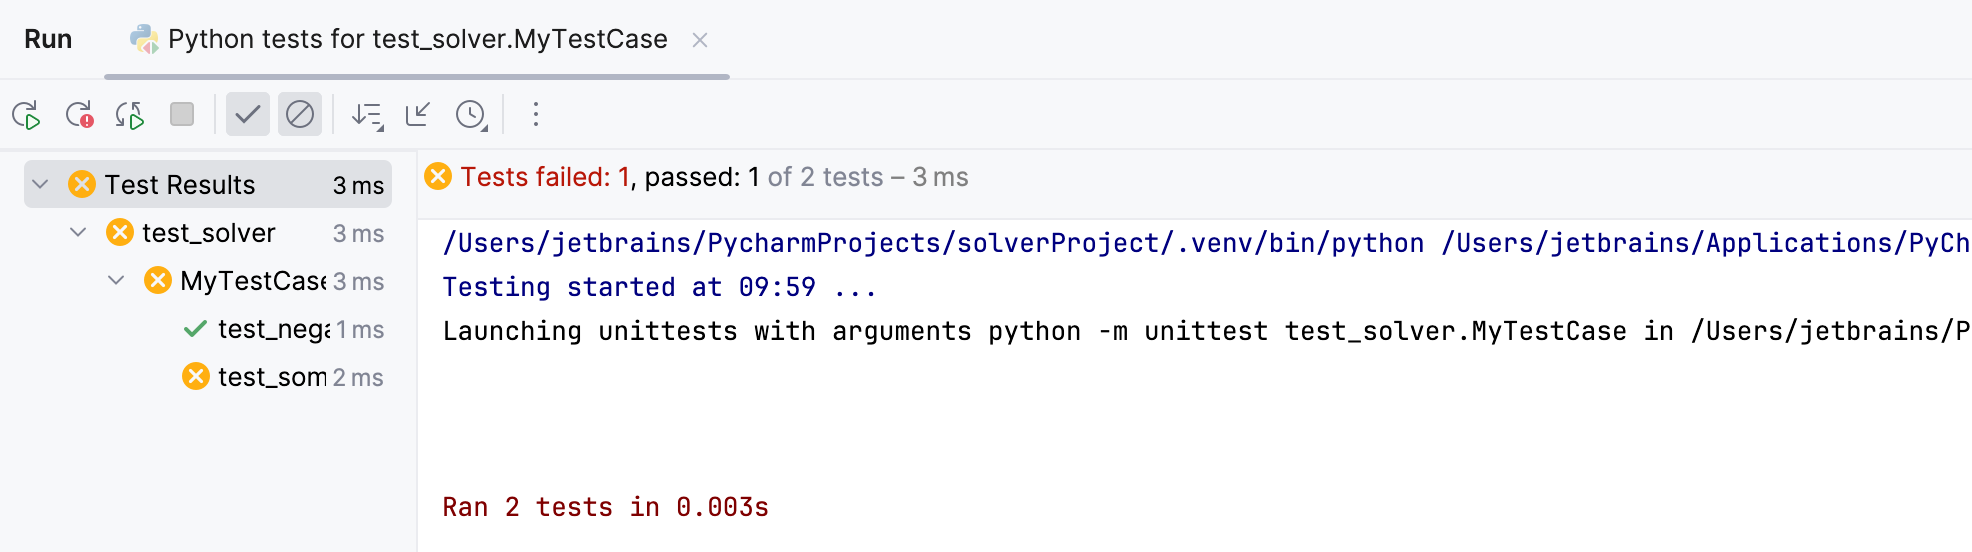Collapse the test_solver node
The width and height of the screenshot is (1972, 552).
pyautogui.click(x=78, y=233)
